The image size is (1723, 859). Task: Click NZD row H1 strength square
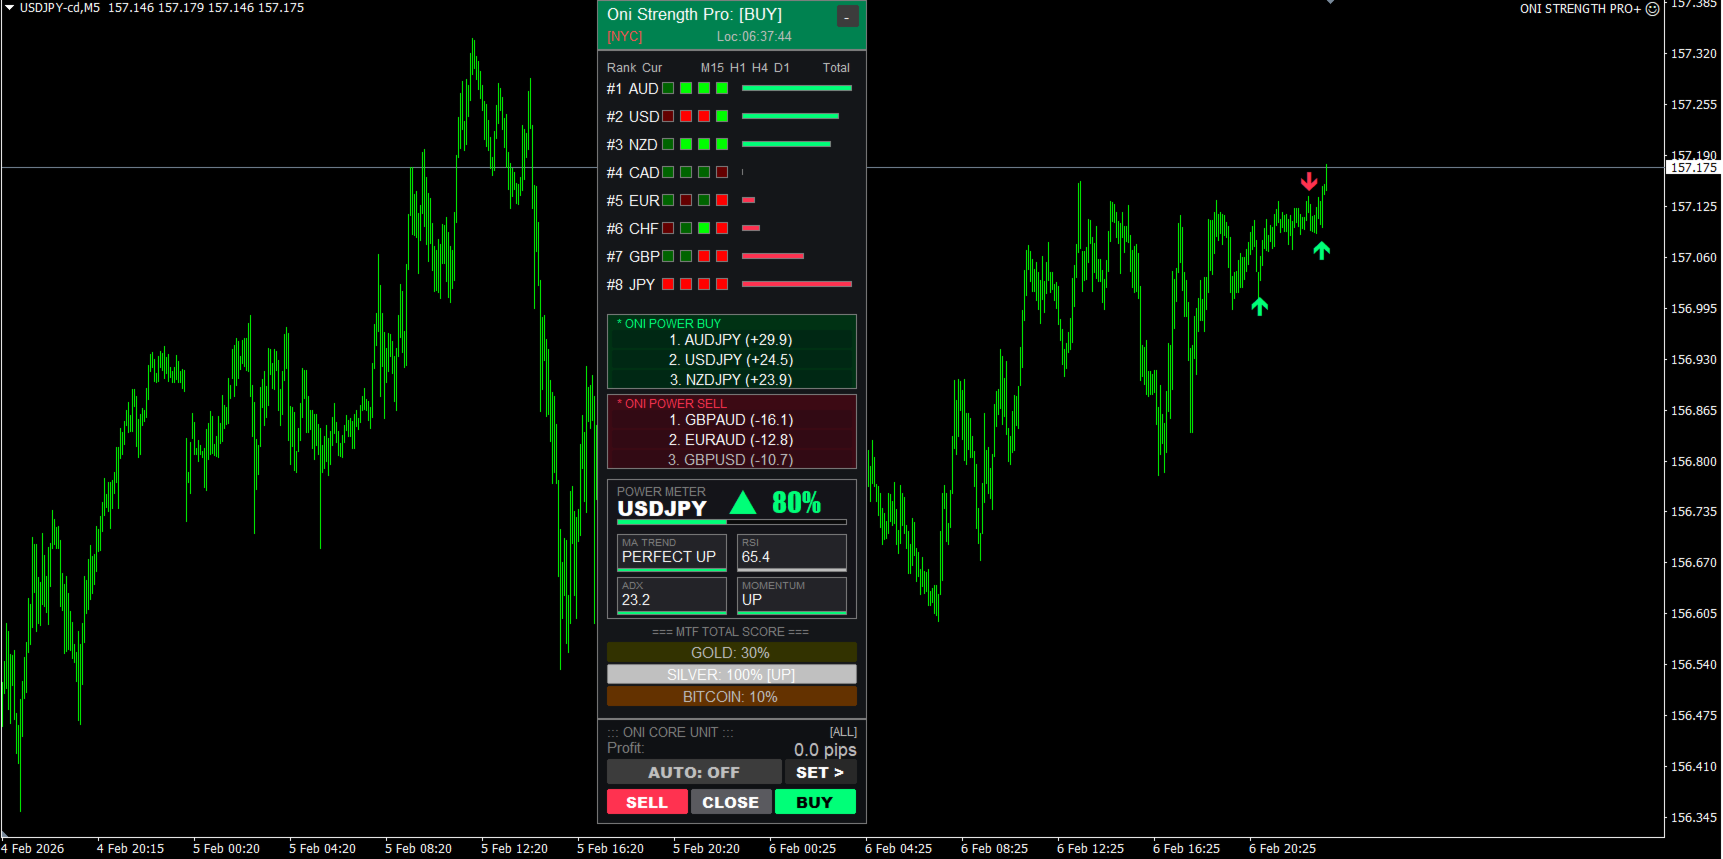(x=686, y=144)
